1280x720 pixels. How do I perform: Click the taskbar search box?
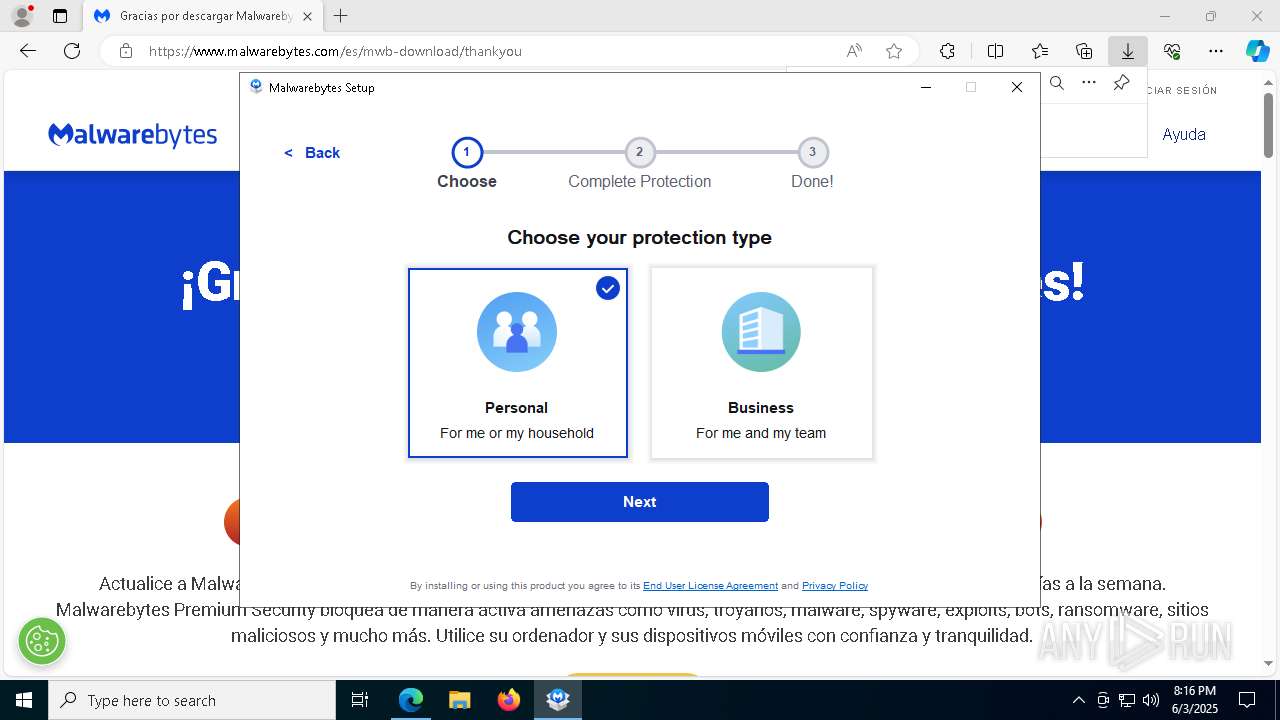pos(192,700)
